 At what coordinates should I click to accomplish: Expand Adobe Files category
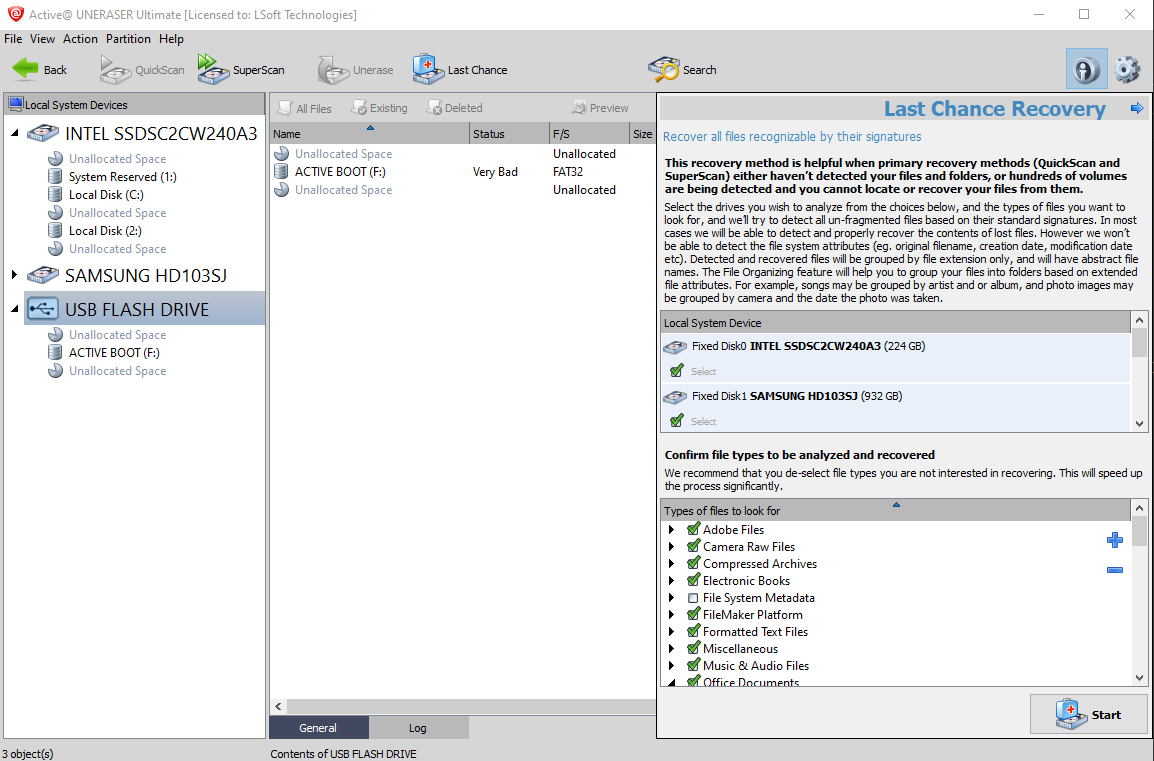[671, 530]
